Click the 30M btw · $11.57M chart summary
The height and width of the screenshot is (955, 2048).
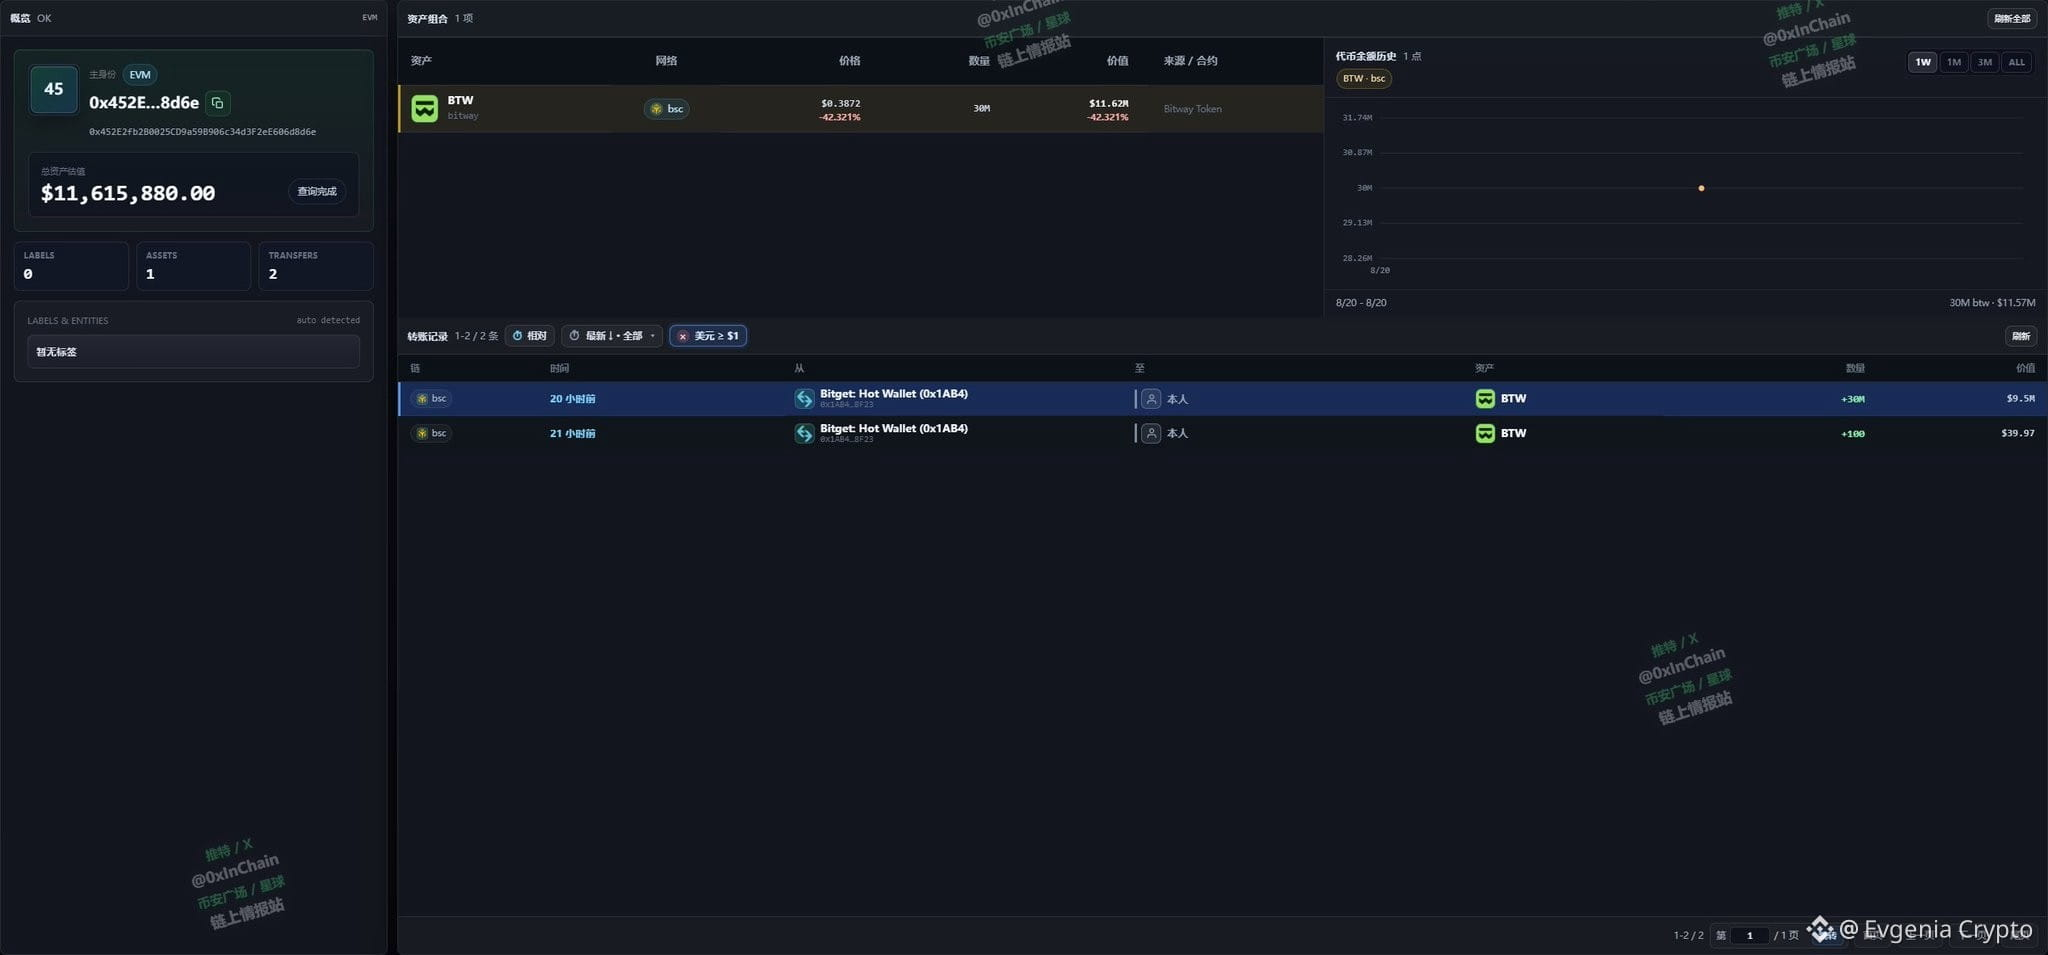pos(1992,302)
